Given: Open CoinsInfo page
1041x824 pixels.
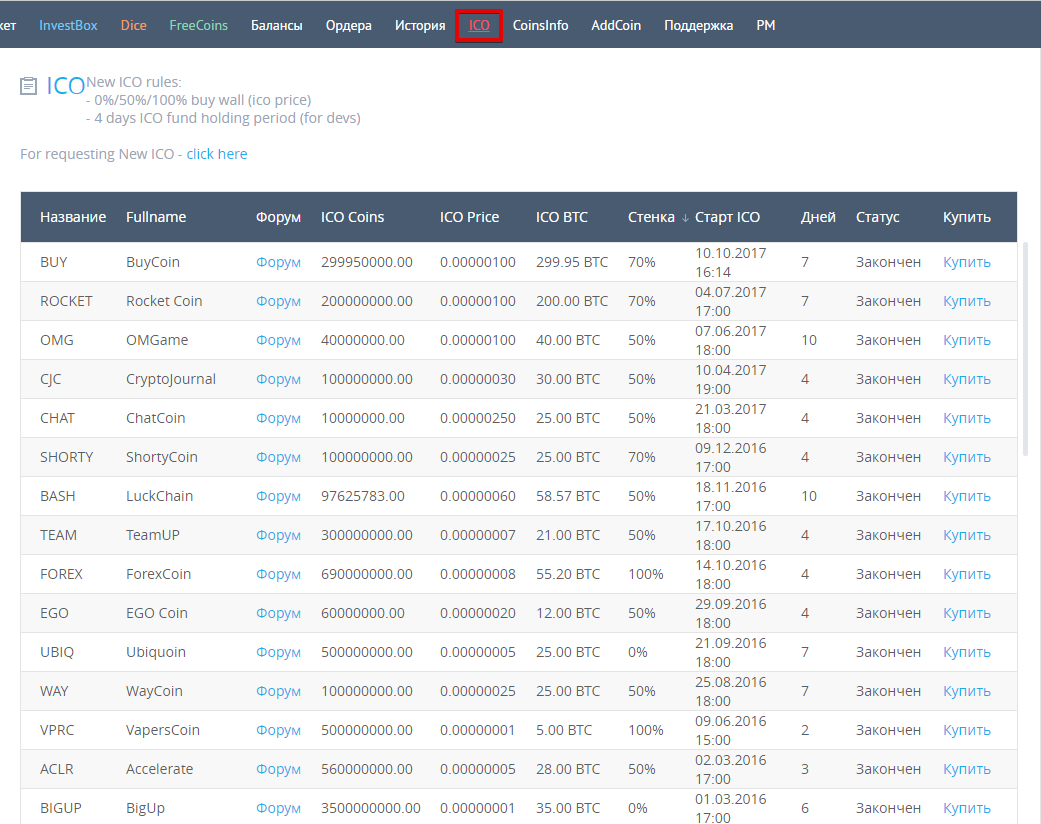Looking at the screenshot, I should coord(540,25).
